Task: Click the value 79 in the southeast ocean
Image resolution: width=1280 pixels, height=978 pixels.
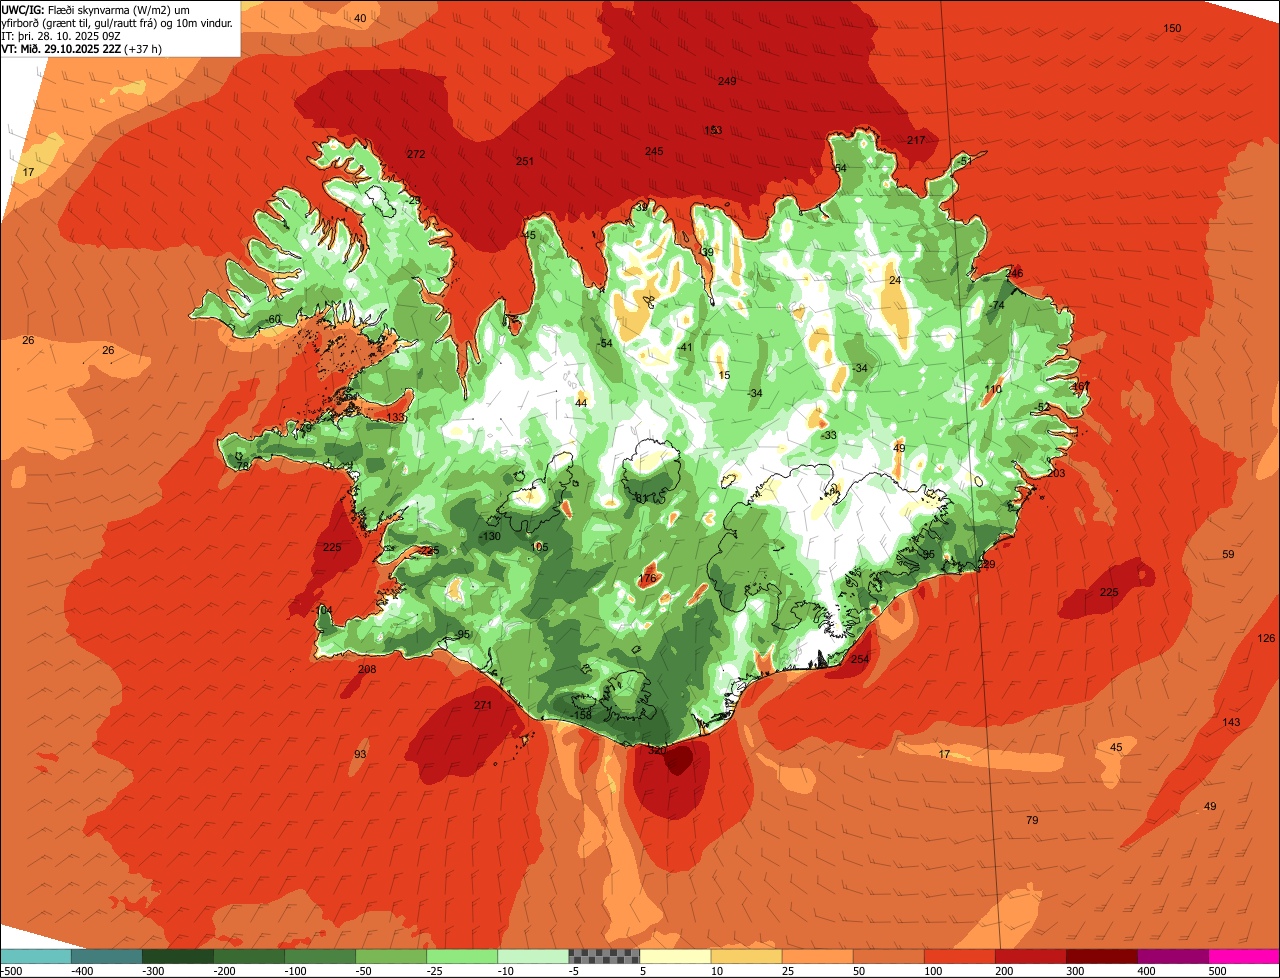Action: pos(1032,820)
